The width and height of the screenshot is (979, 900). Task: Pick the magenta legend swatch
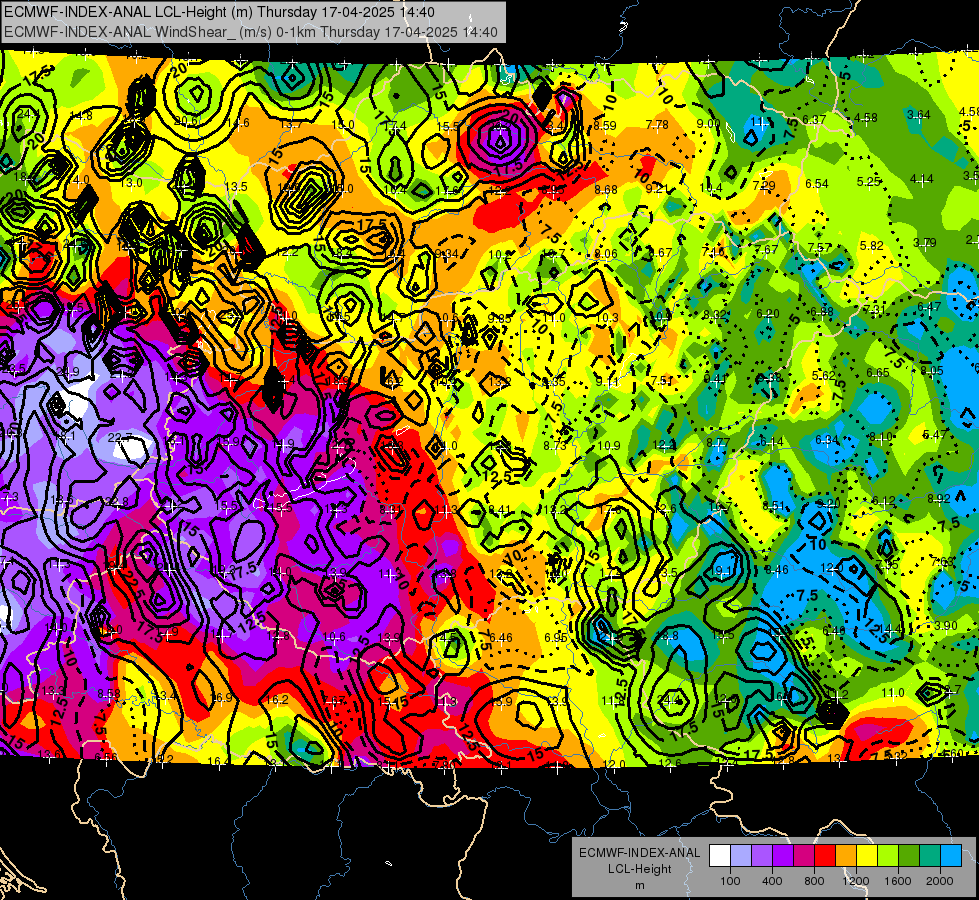point(804,856)
